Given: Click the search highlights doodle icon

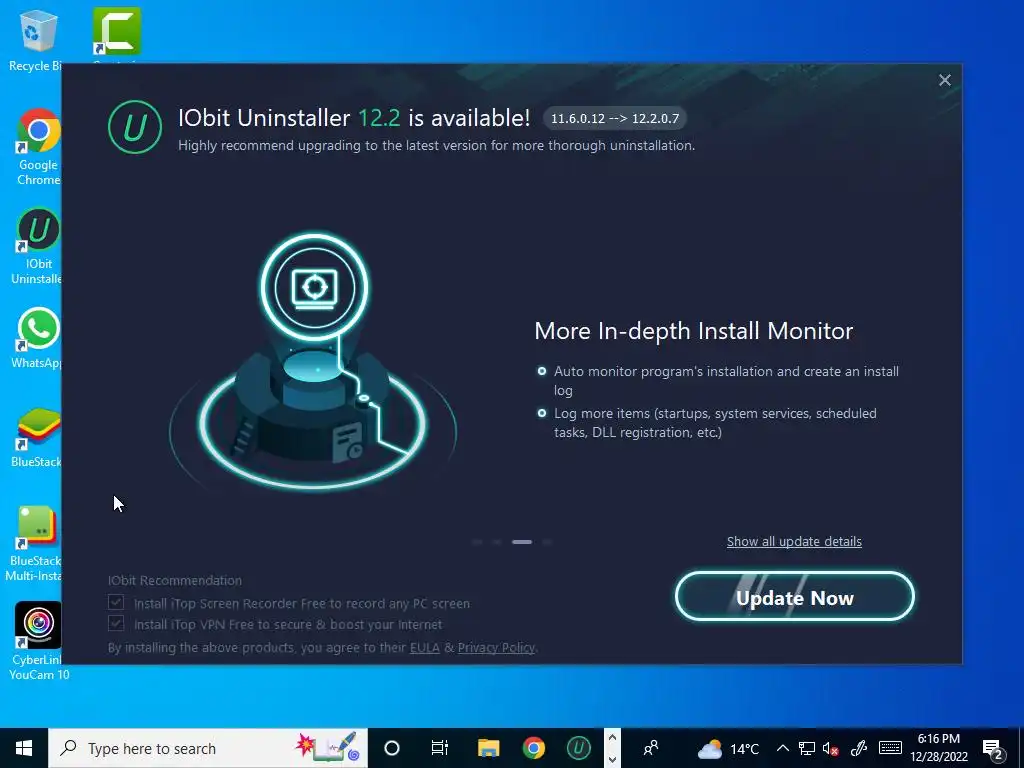Looking at the screenshot, I should 328,748.
